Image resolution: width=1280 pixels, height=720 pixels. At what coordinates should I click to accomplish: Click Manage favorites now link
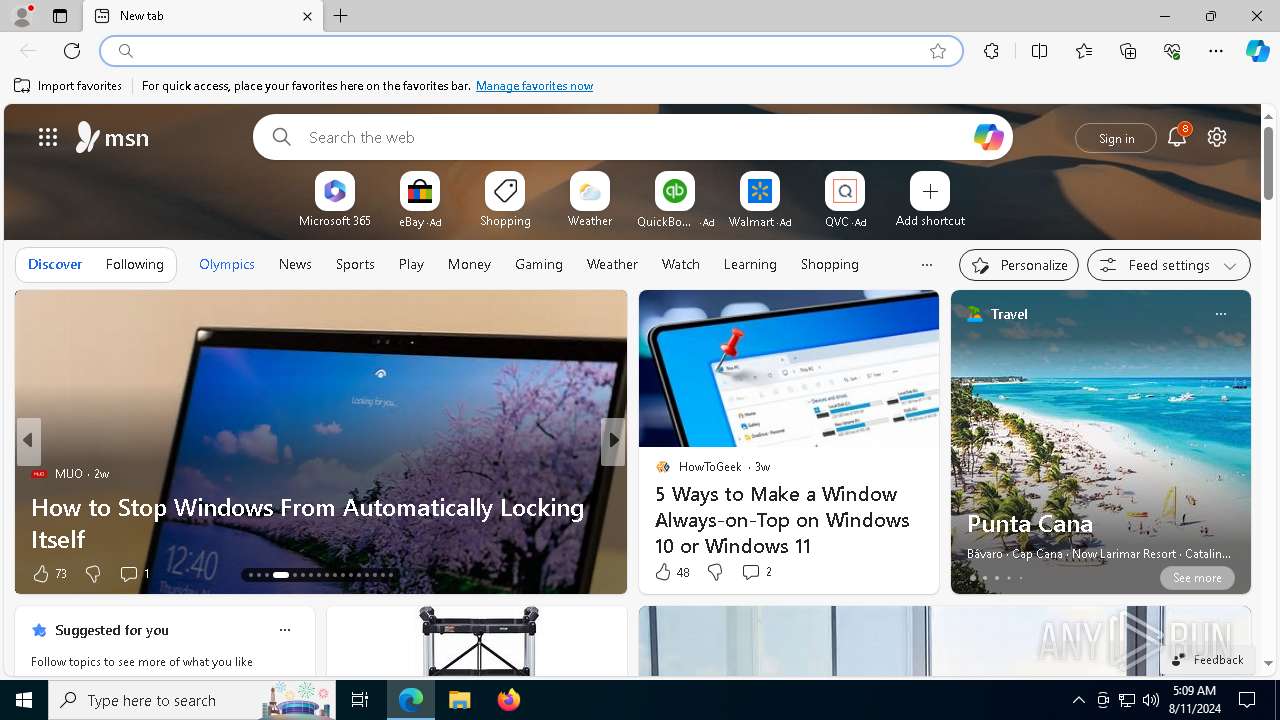tap(535, 86)
